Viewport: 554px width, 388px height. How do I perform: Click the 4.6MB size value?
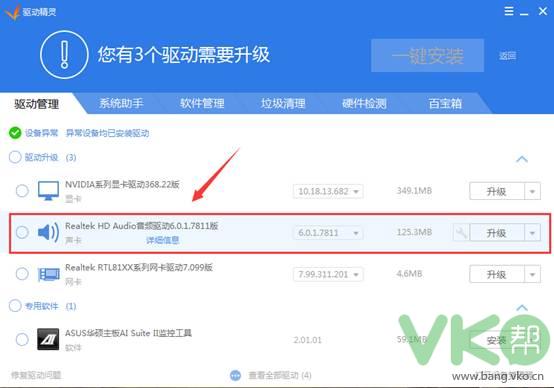(409, 274)
